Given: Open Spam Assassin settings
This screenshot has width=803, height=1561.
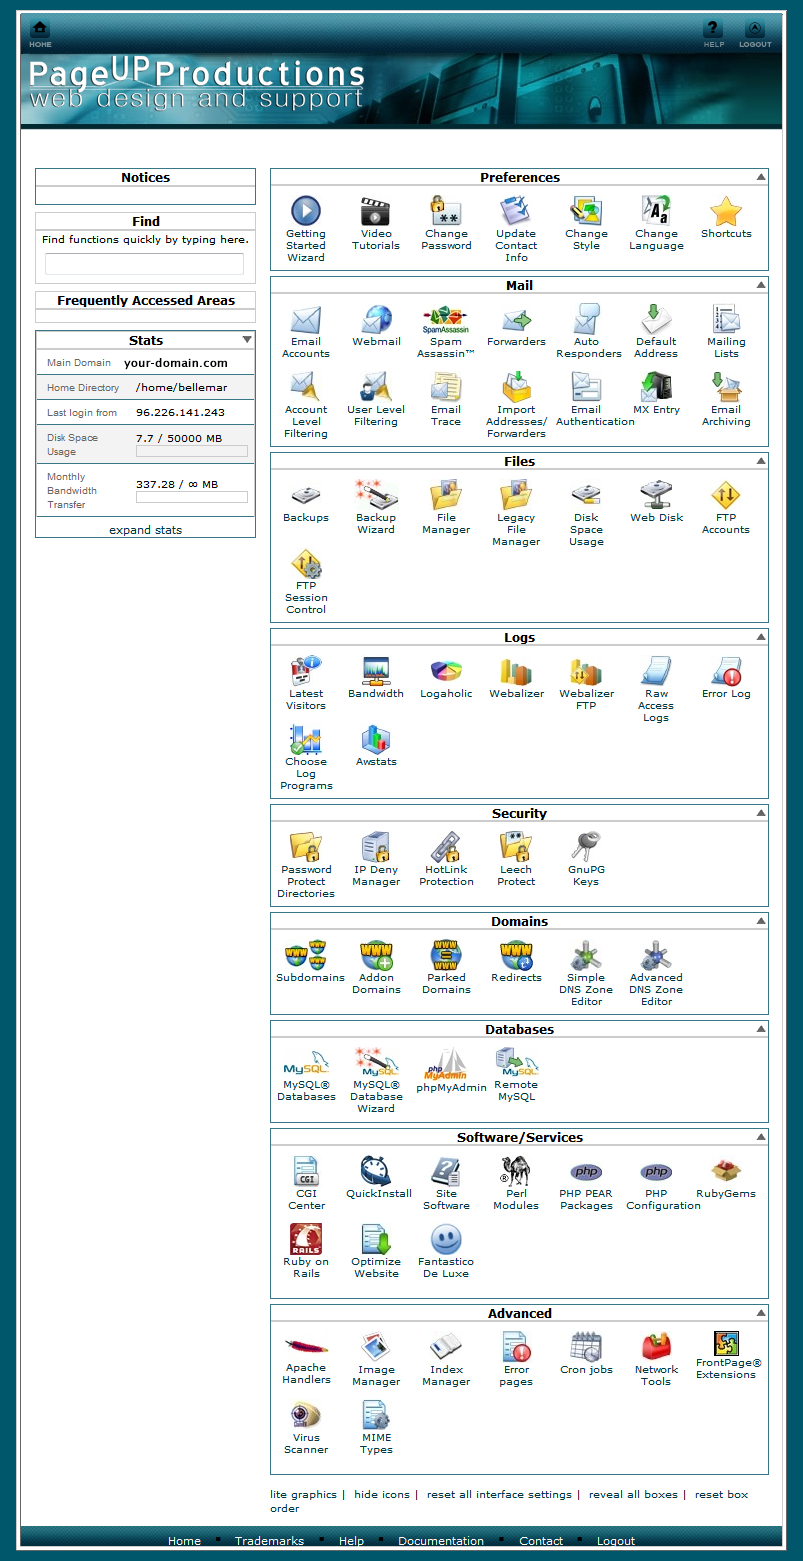Looking at the screenshot, I should pyautogui.click(x=446, y=321).
